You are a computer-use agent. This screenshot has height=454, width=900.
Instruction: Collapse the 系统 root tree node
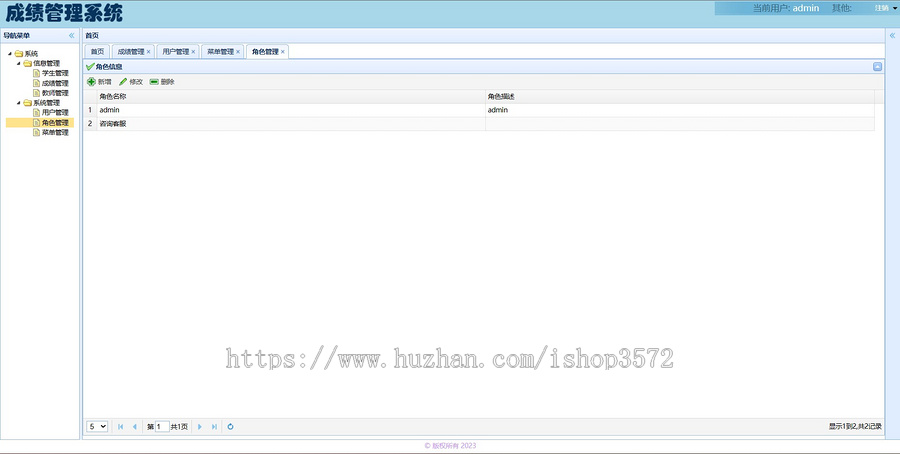click(10, 53)
